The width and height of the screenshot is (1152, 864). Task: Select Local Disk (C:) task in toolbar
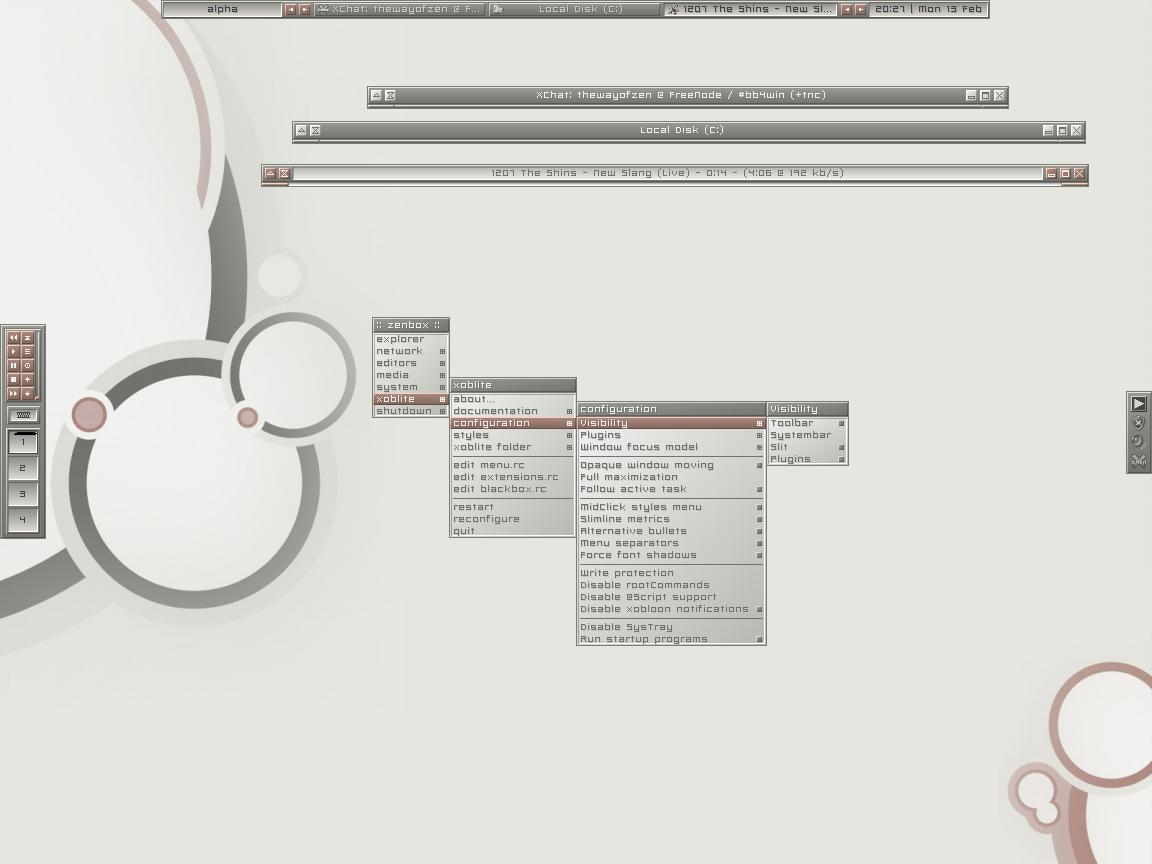click(575, 9)
